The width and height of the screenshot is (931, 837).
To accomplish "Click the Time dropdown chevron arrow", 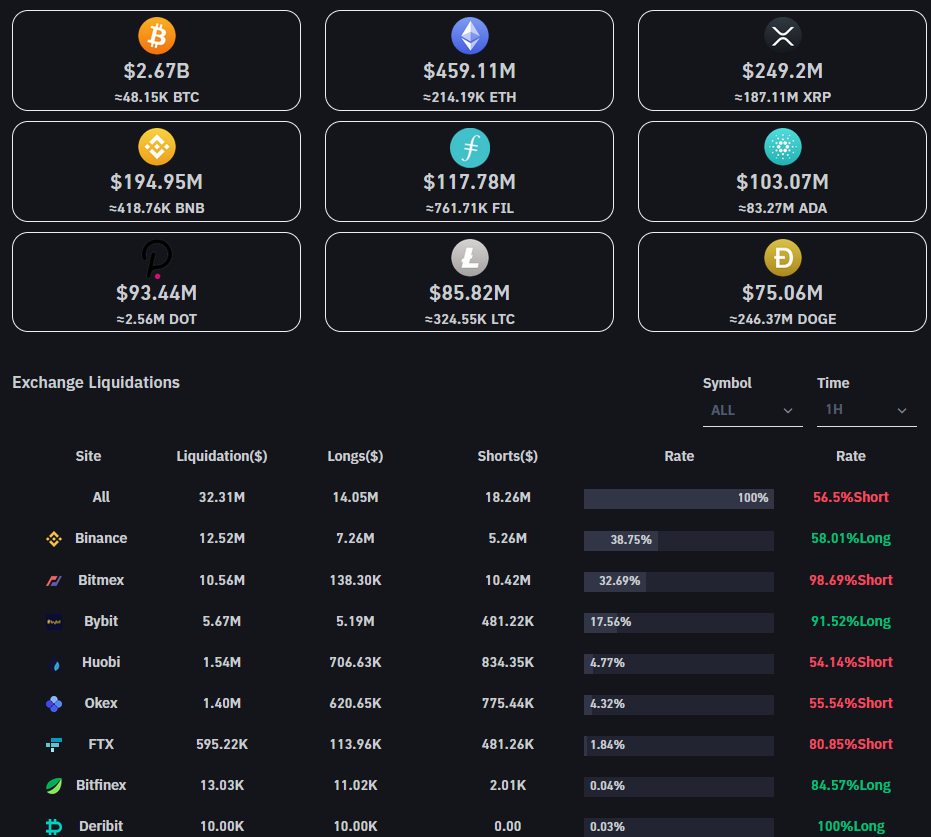I will click(x=901, y=410).
